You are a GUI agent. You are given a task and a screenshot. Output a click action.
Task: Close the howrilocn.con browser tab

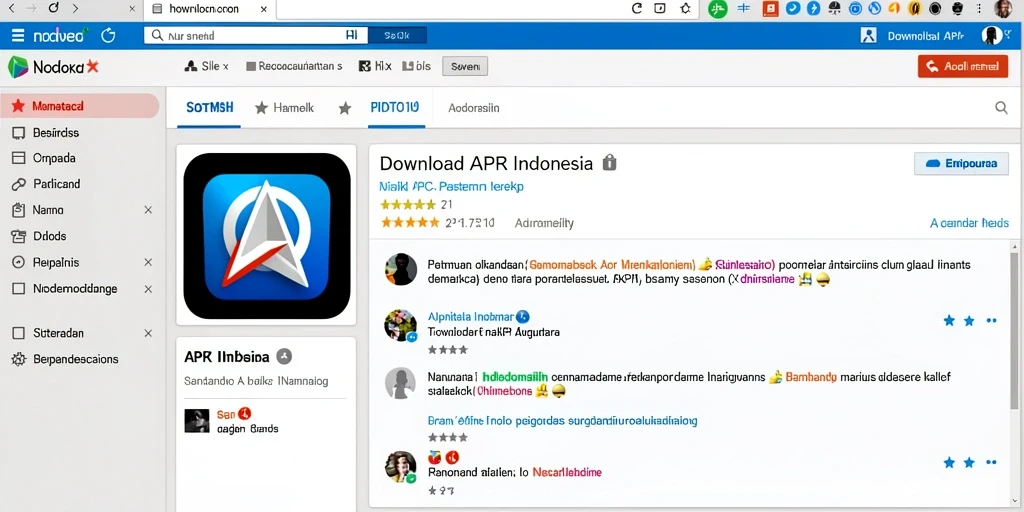[263, 9]
